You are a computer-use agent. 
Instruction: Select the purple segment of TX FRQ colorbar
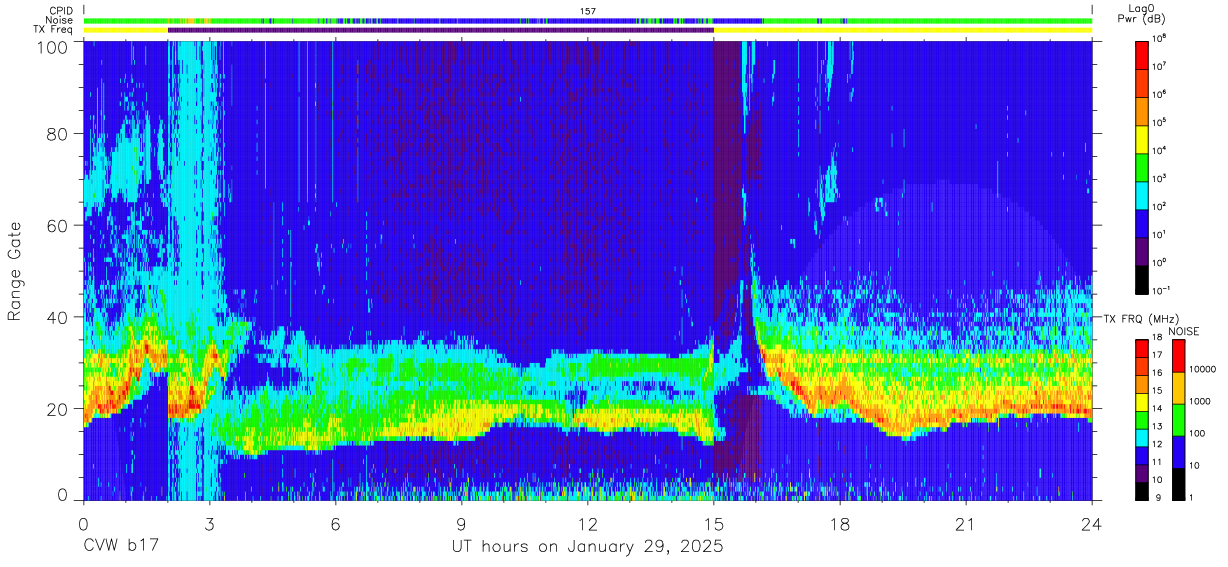[1141, 474]
